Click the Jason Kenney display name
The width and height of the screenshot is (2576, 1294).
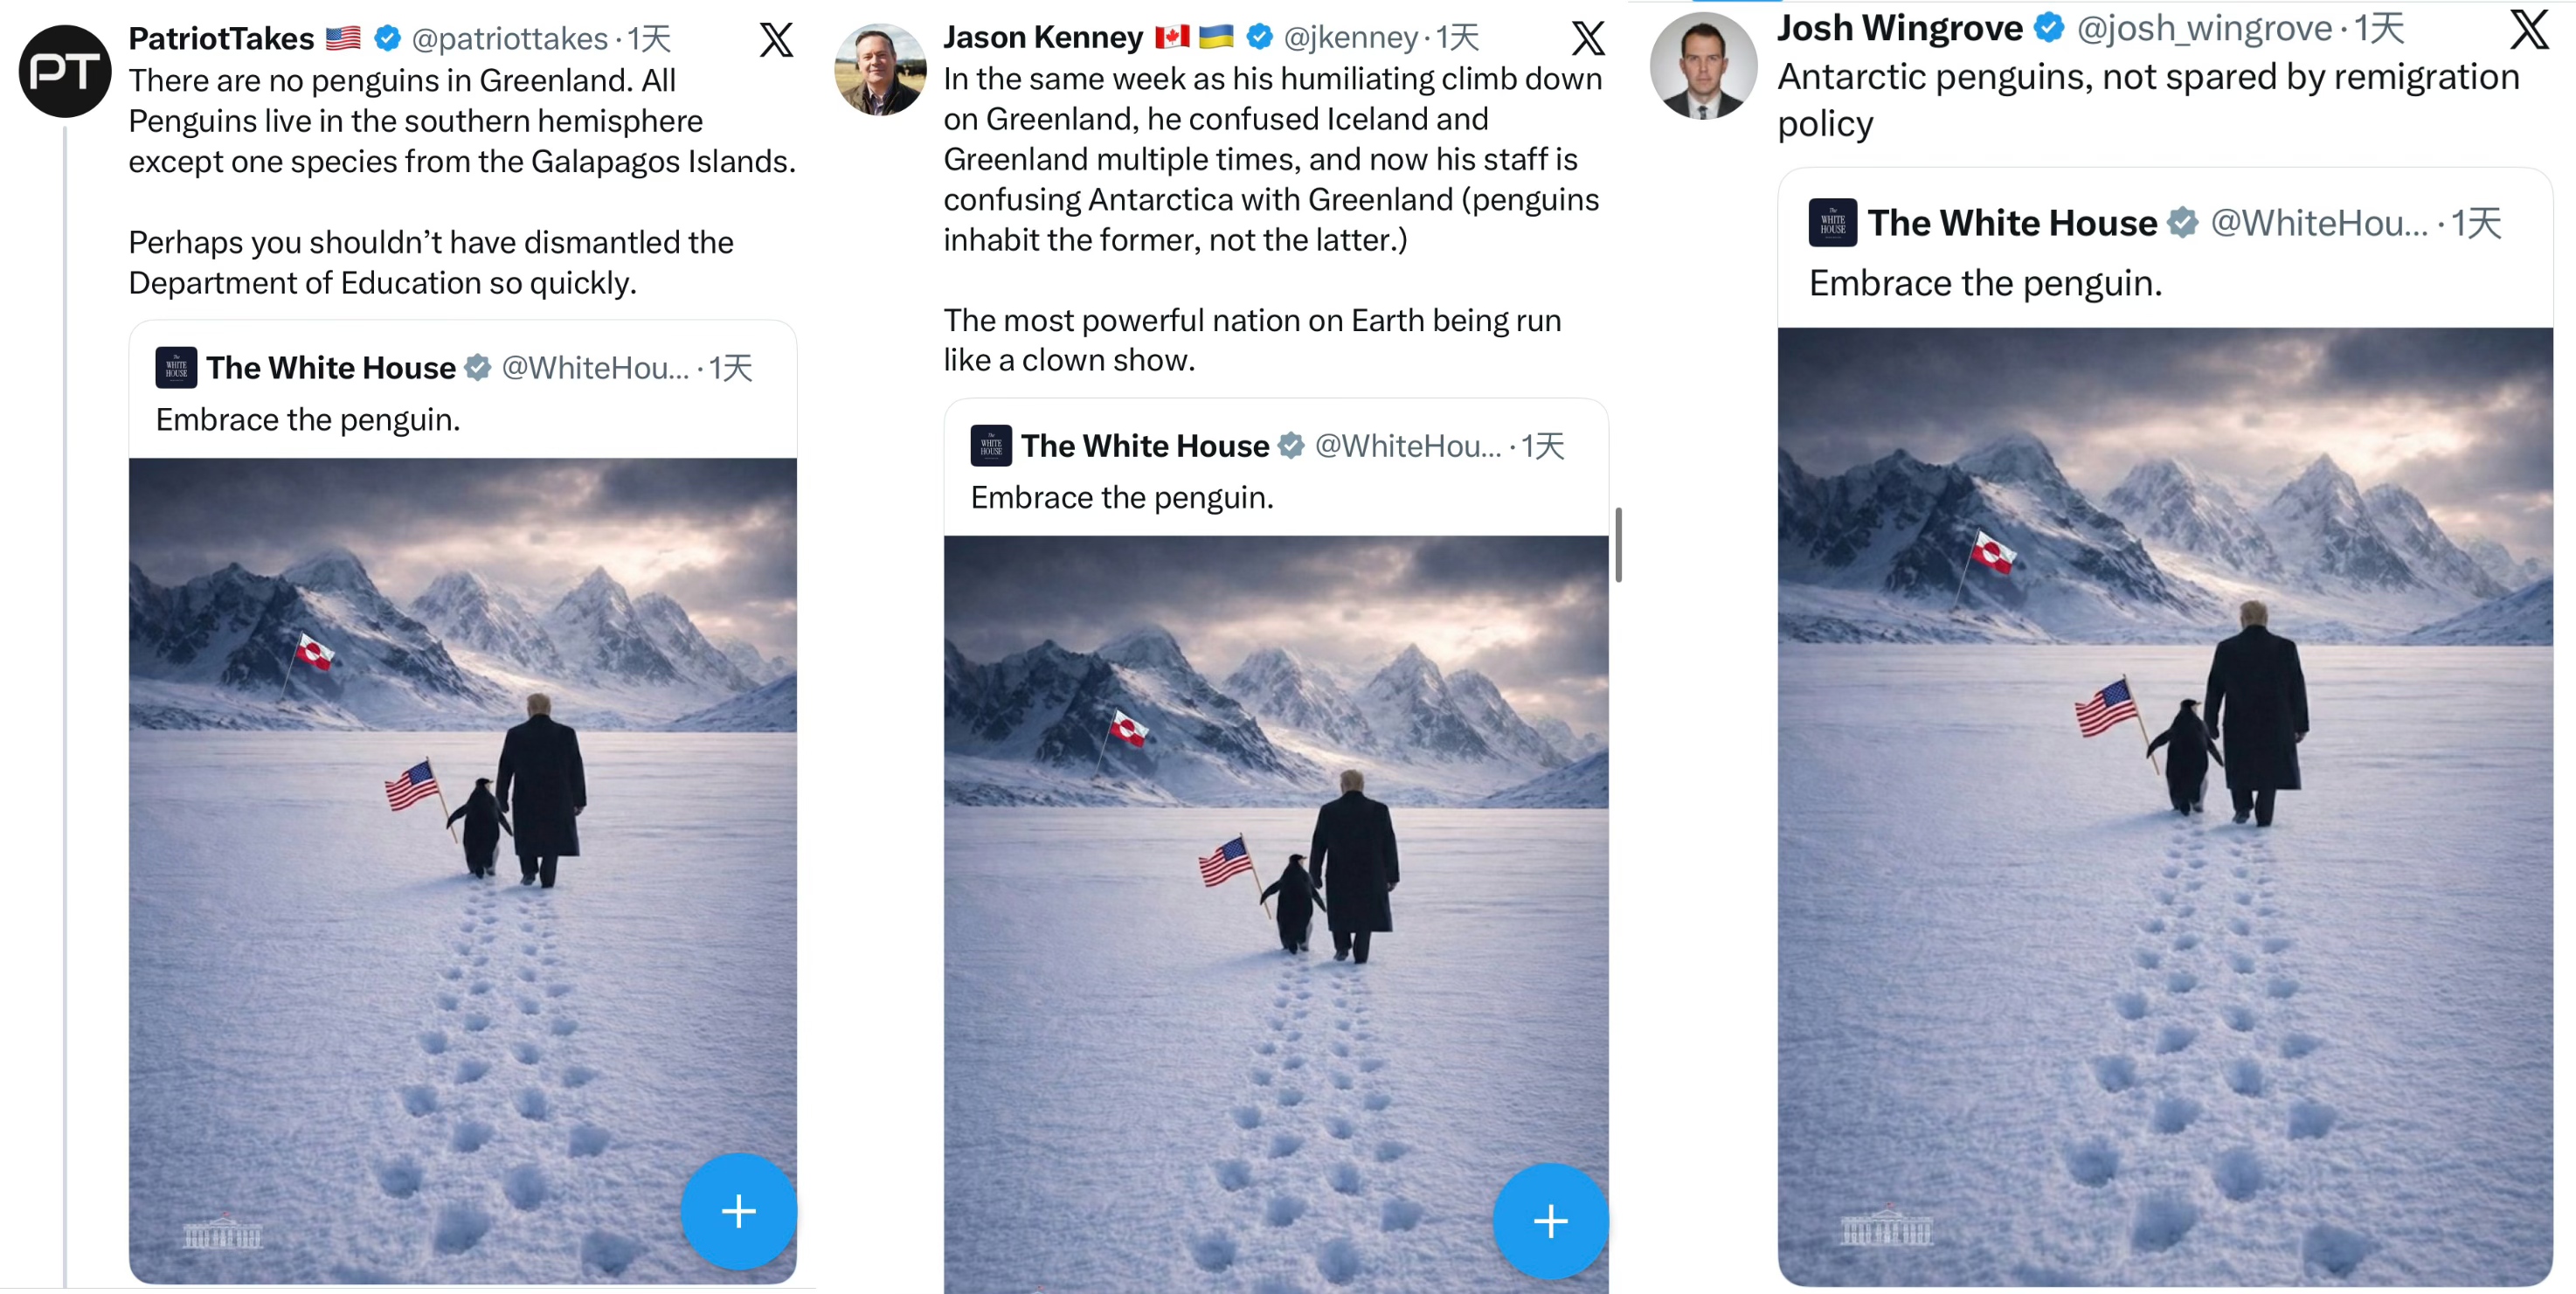coord(1043,38)
